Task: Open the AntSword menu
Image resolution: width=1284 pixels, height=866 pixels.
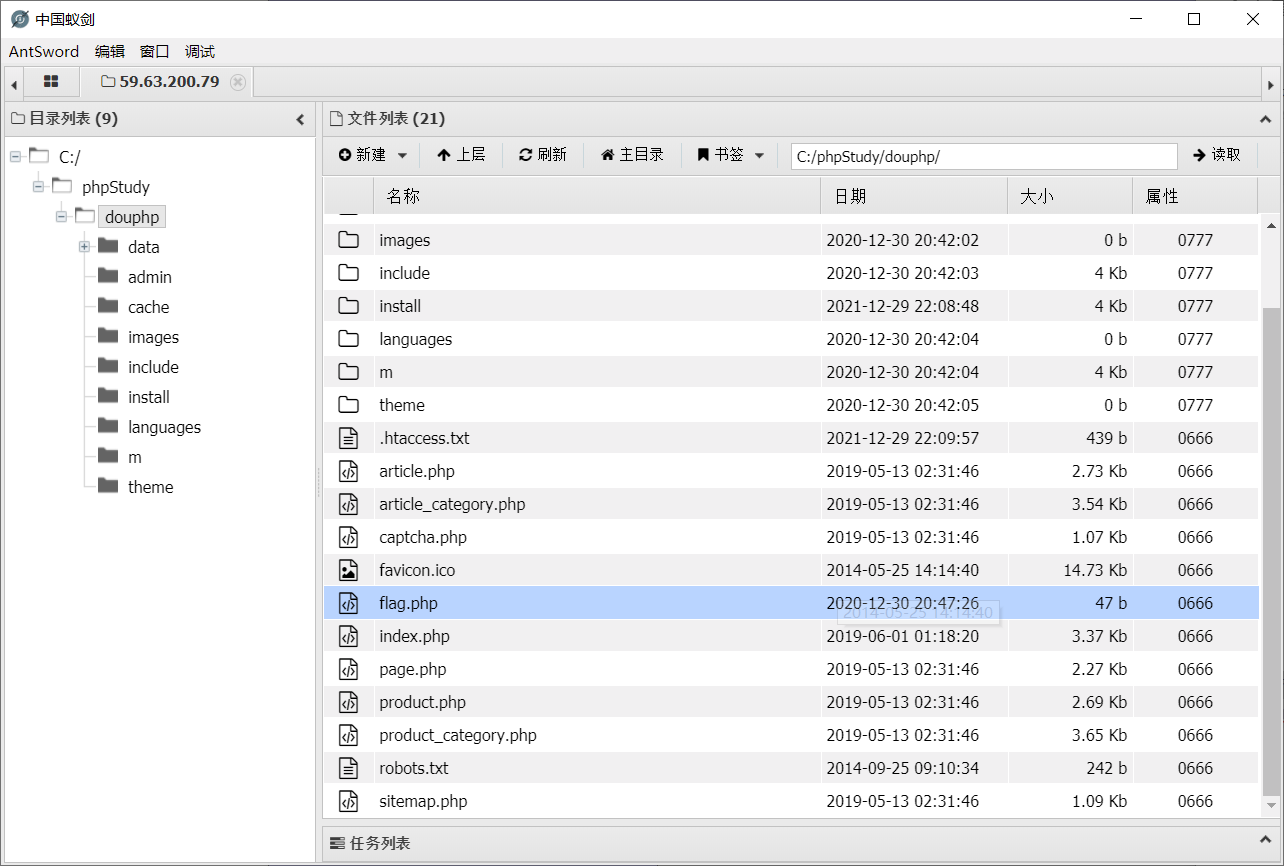Action: click(x=44, y=52)
